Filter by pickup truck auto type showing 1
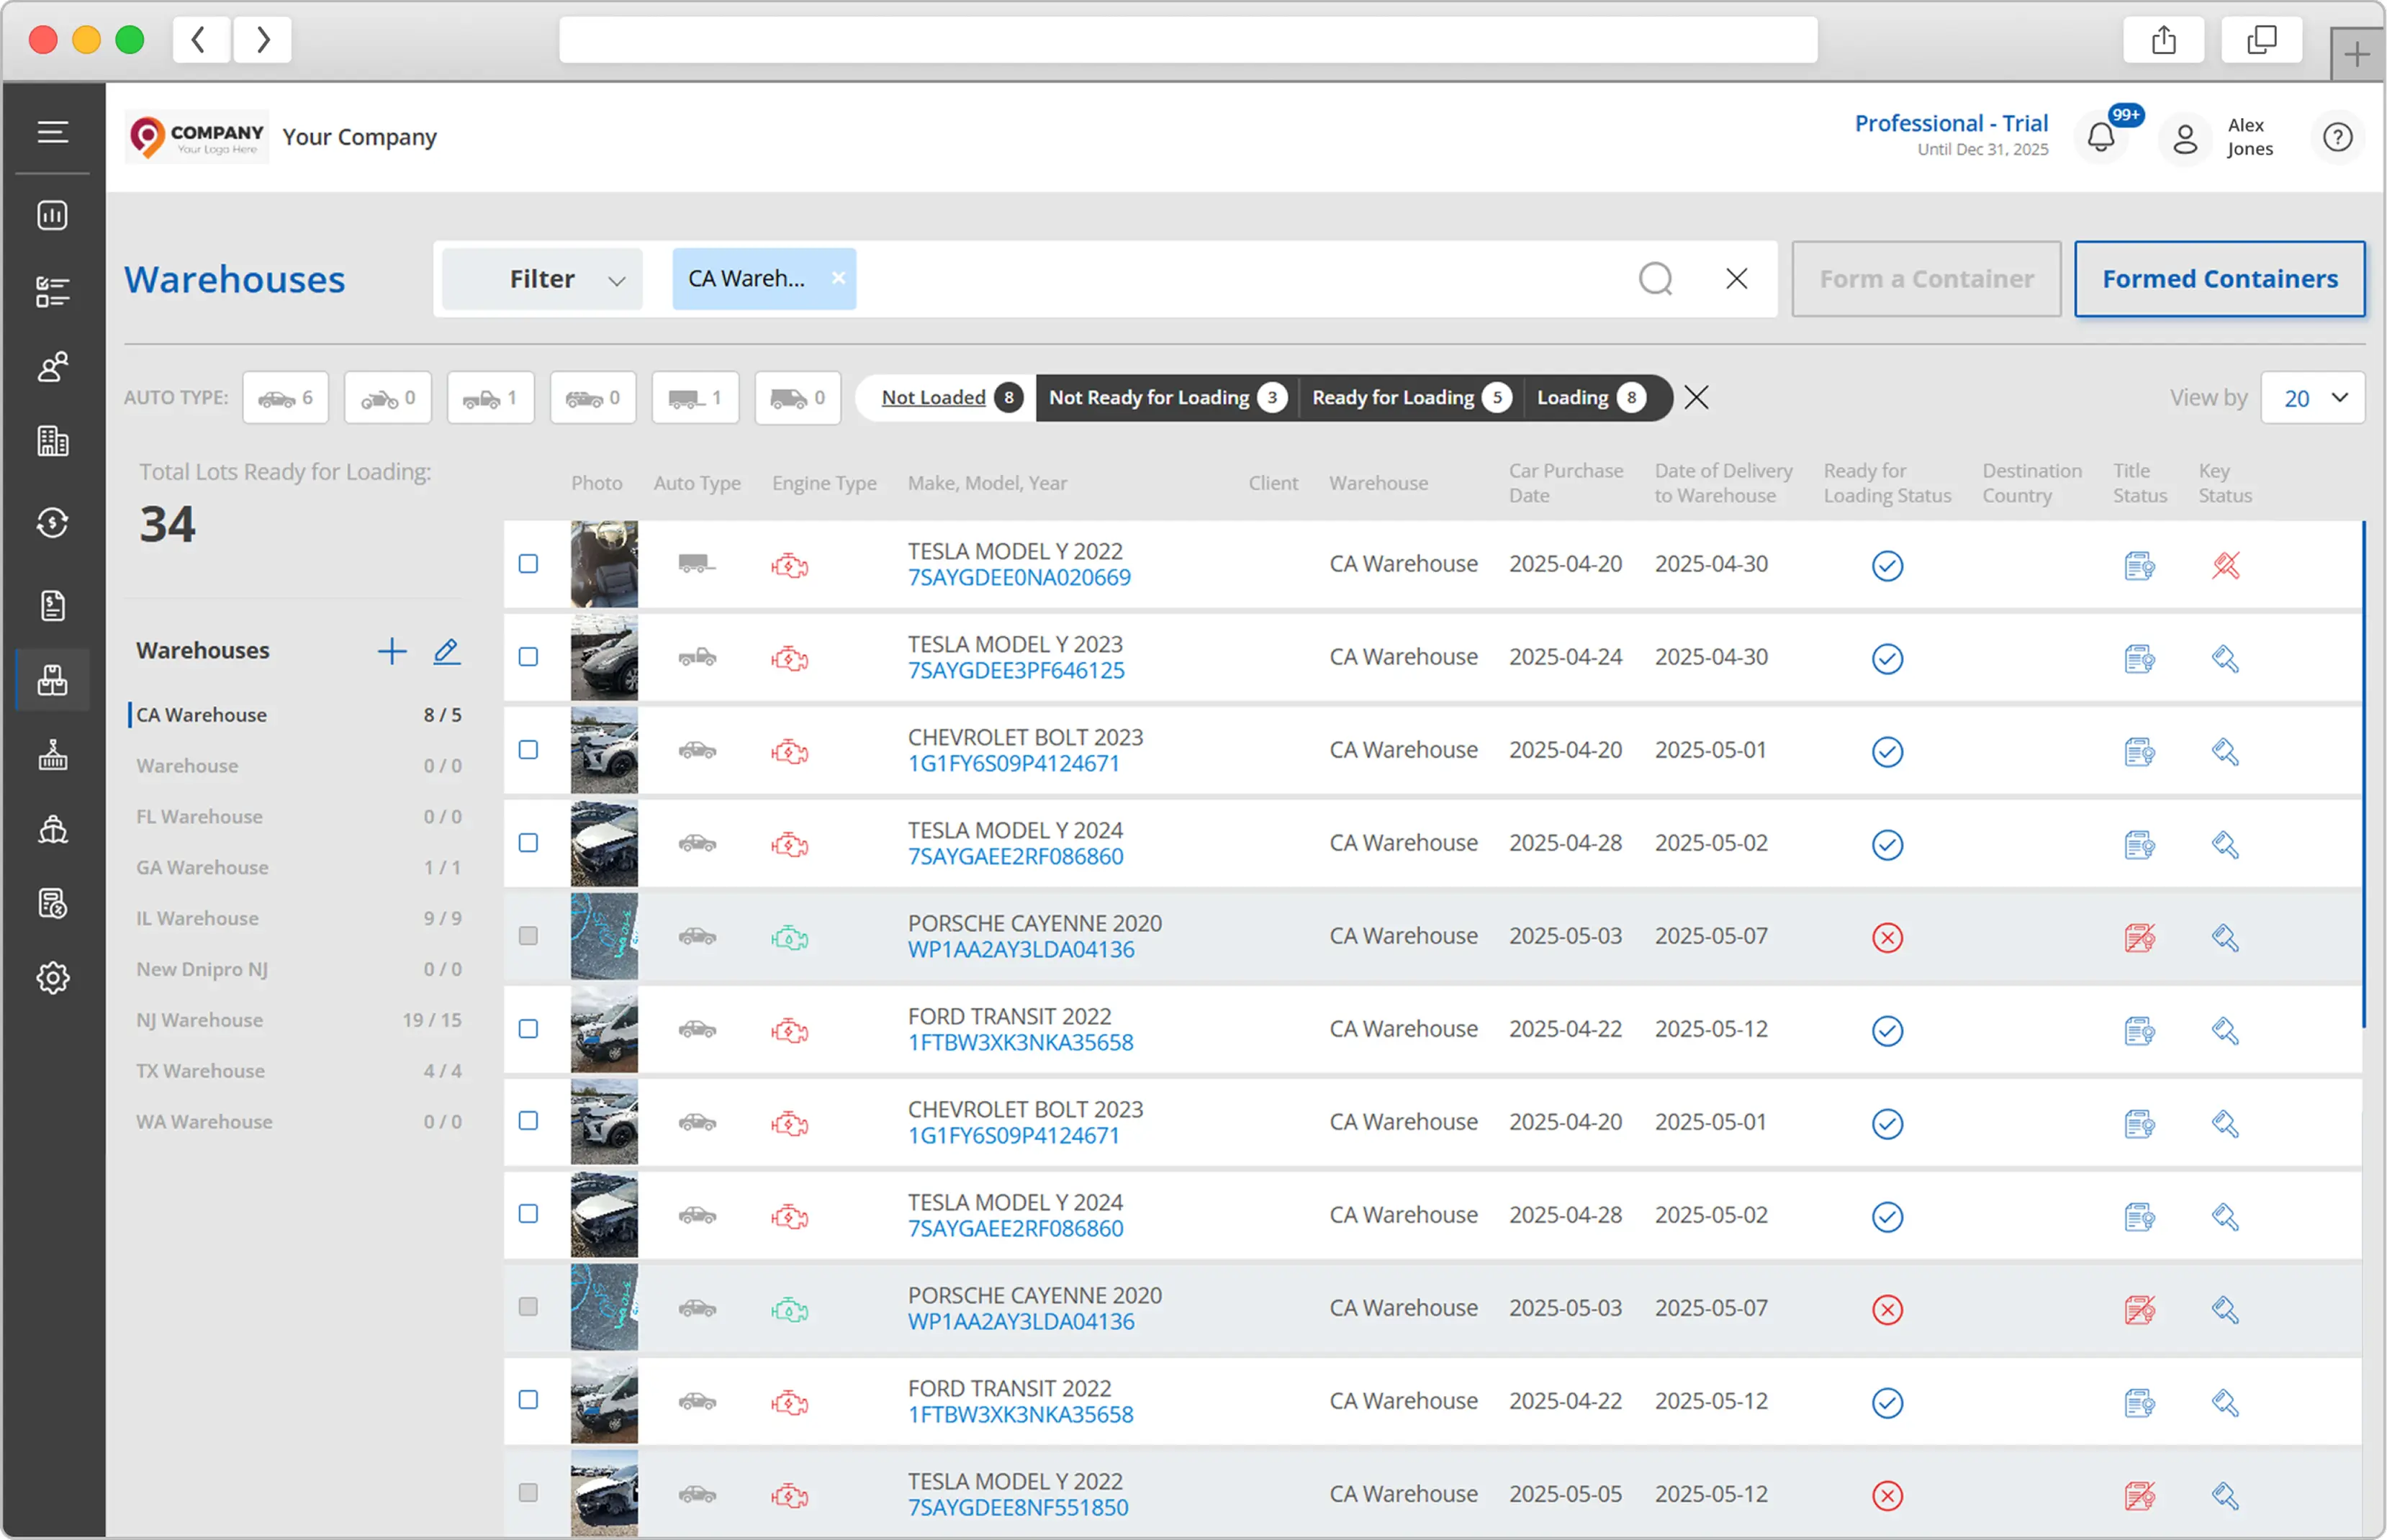Screen dimensions: 2387x1540 (x=491, y=398)
